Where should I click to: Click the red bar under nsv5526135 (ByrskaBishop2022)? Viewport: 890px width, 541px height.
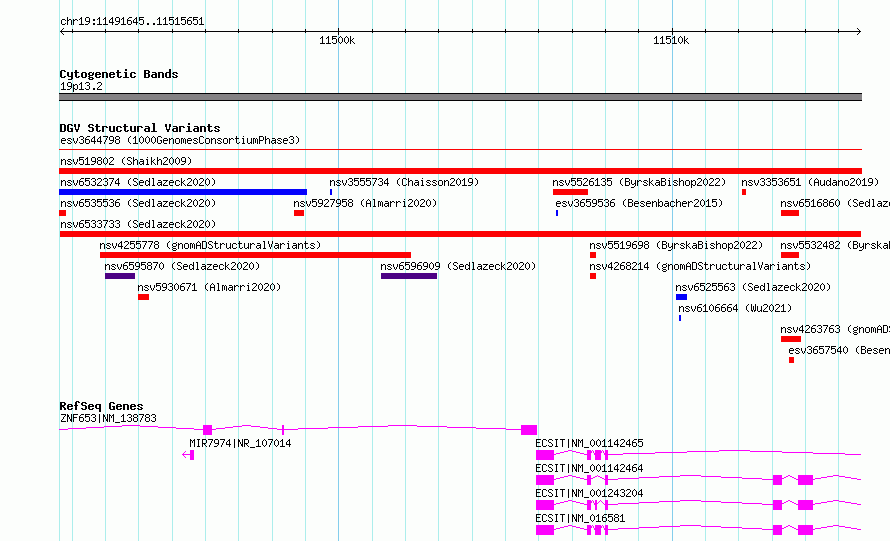[x=570, y=192]
